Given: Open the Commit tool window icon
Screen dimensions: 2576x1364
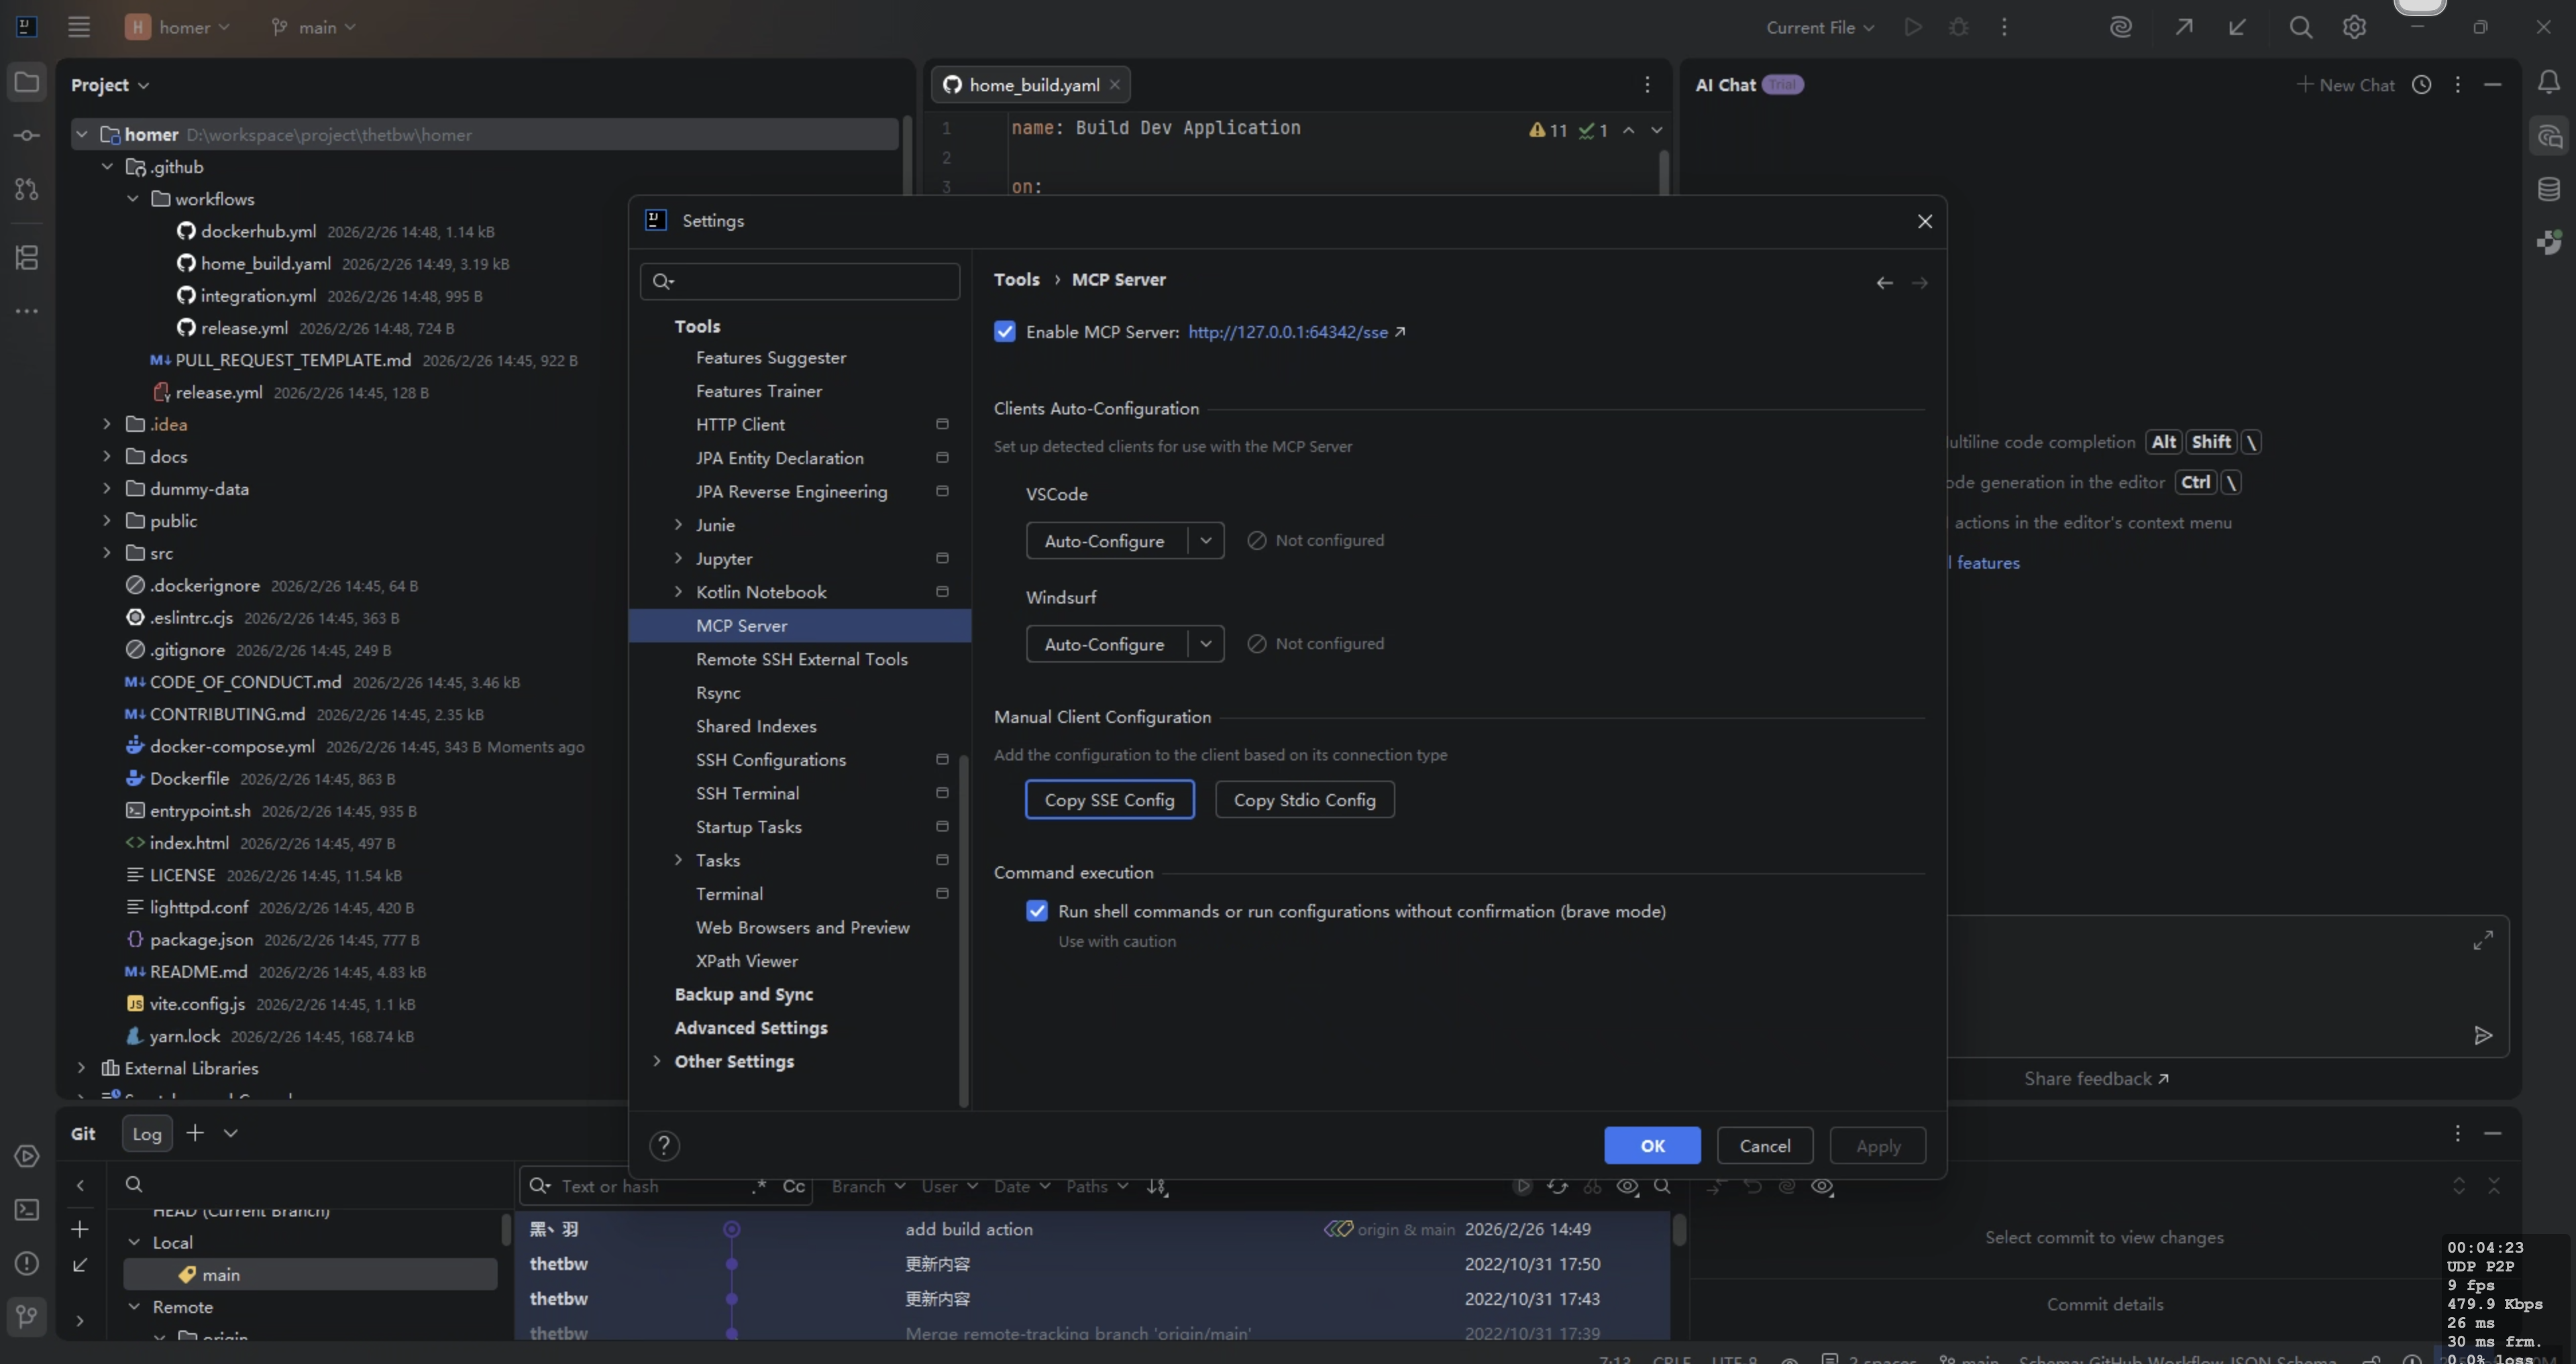Looking at the screenshot, I should click(x=27, y=136).
